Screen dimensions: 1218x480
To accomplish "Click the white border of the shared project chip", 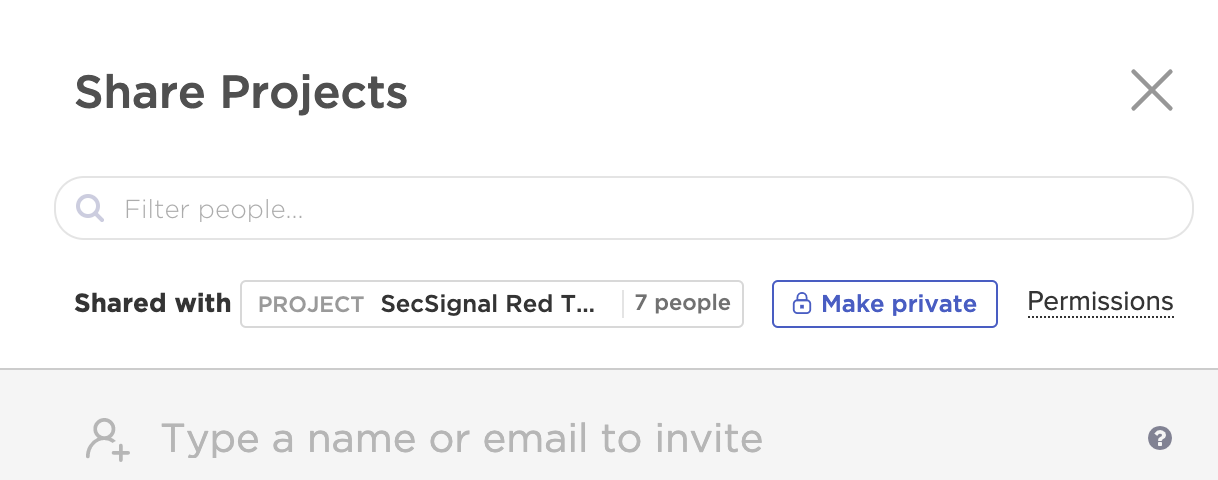I will (491, 282).
